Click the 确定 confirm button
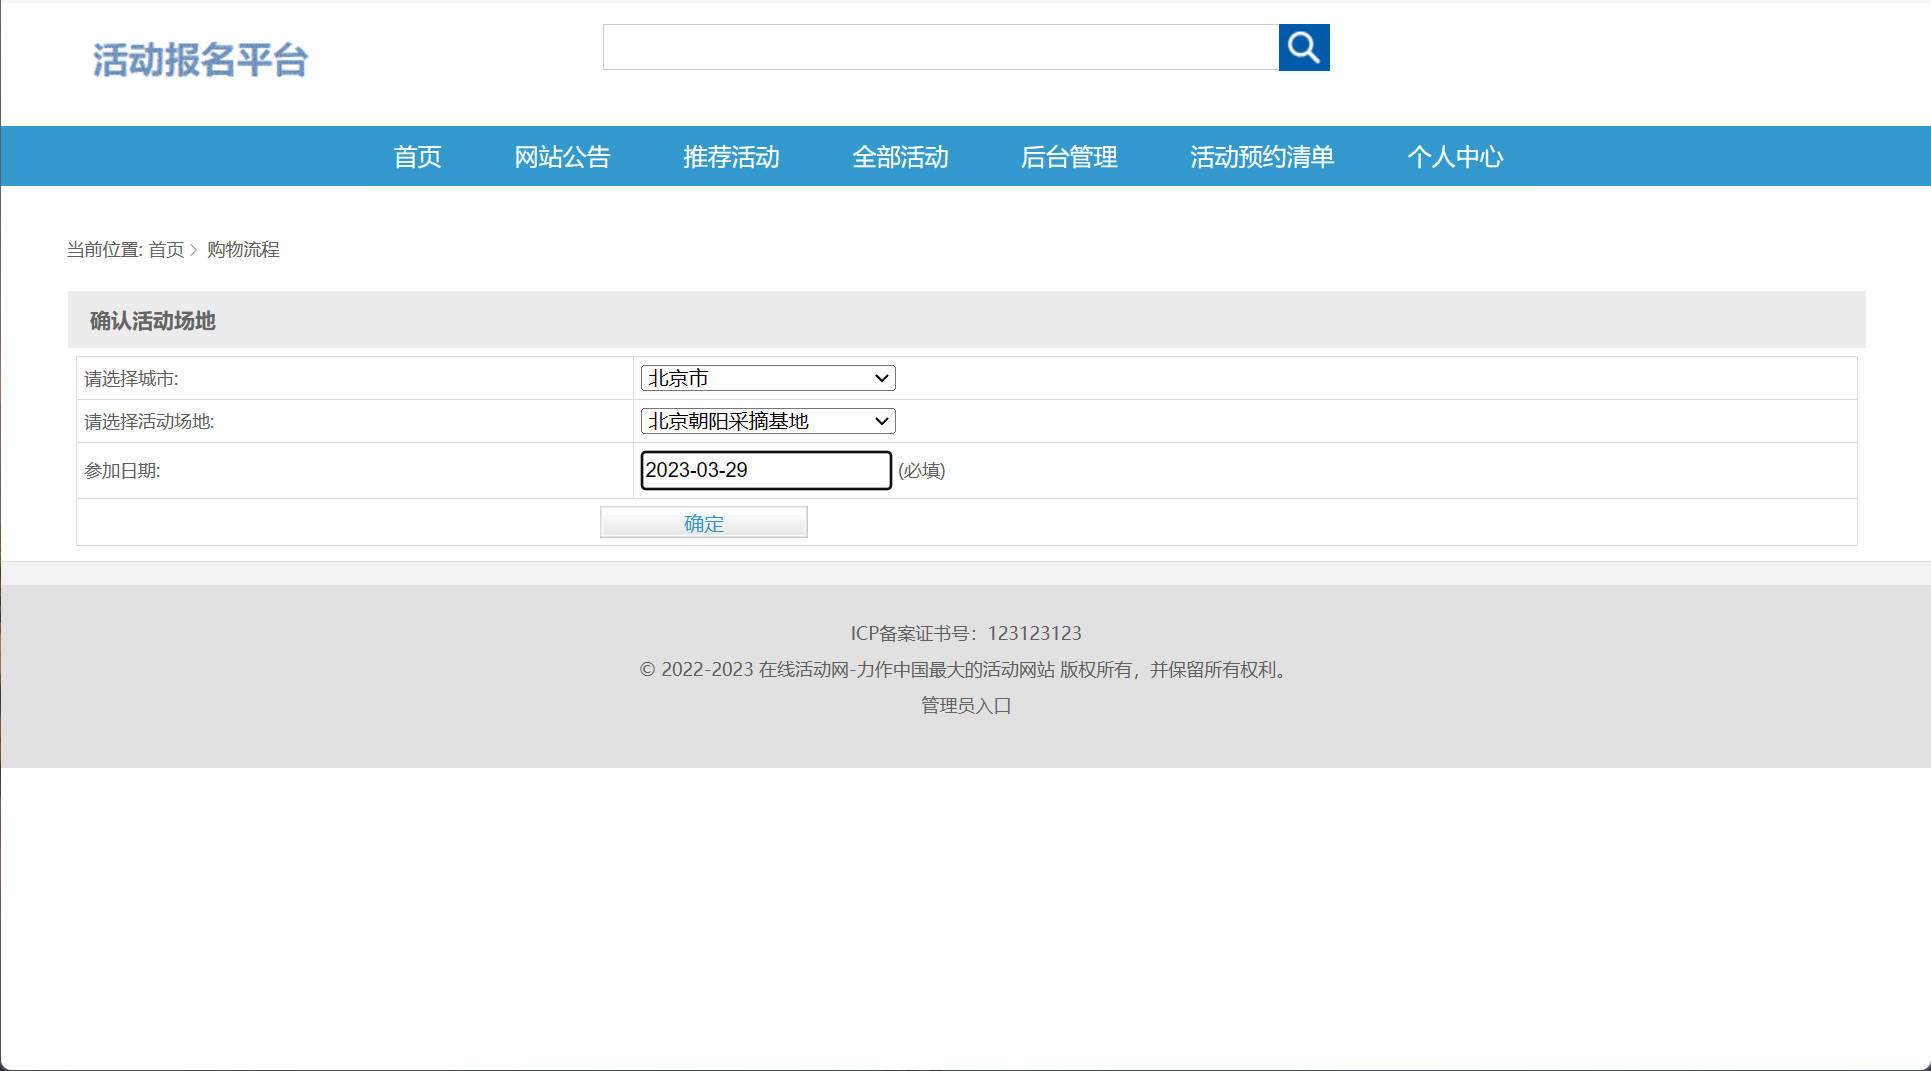The width and height of the screenshot is (1931, 1071). (x=702, y=522)
